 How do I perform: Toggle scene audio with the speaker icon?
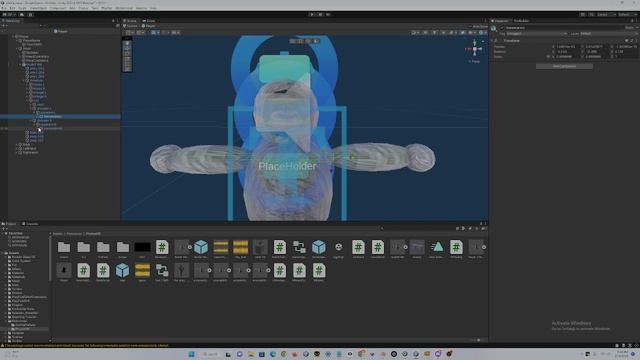coord(443,32)
